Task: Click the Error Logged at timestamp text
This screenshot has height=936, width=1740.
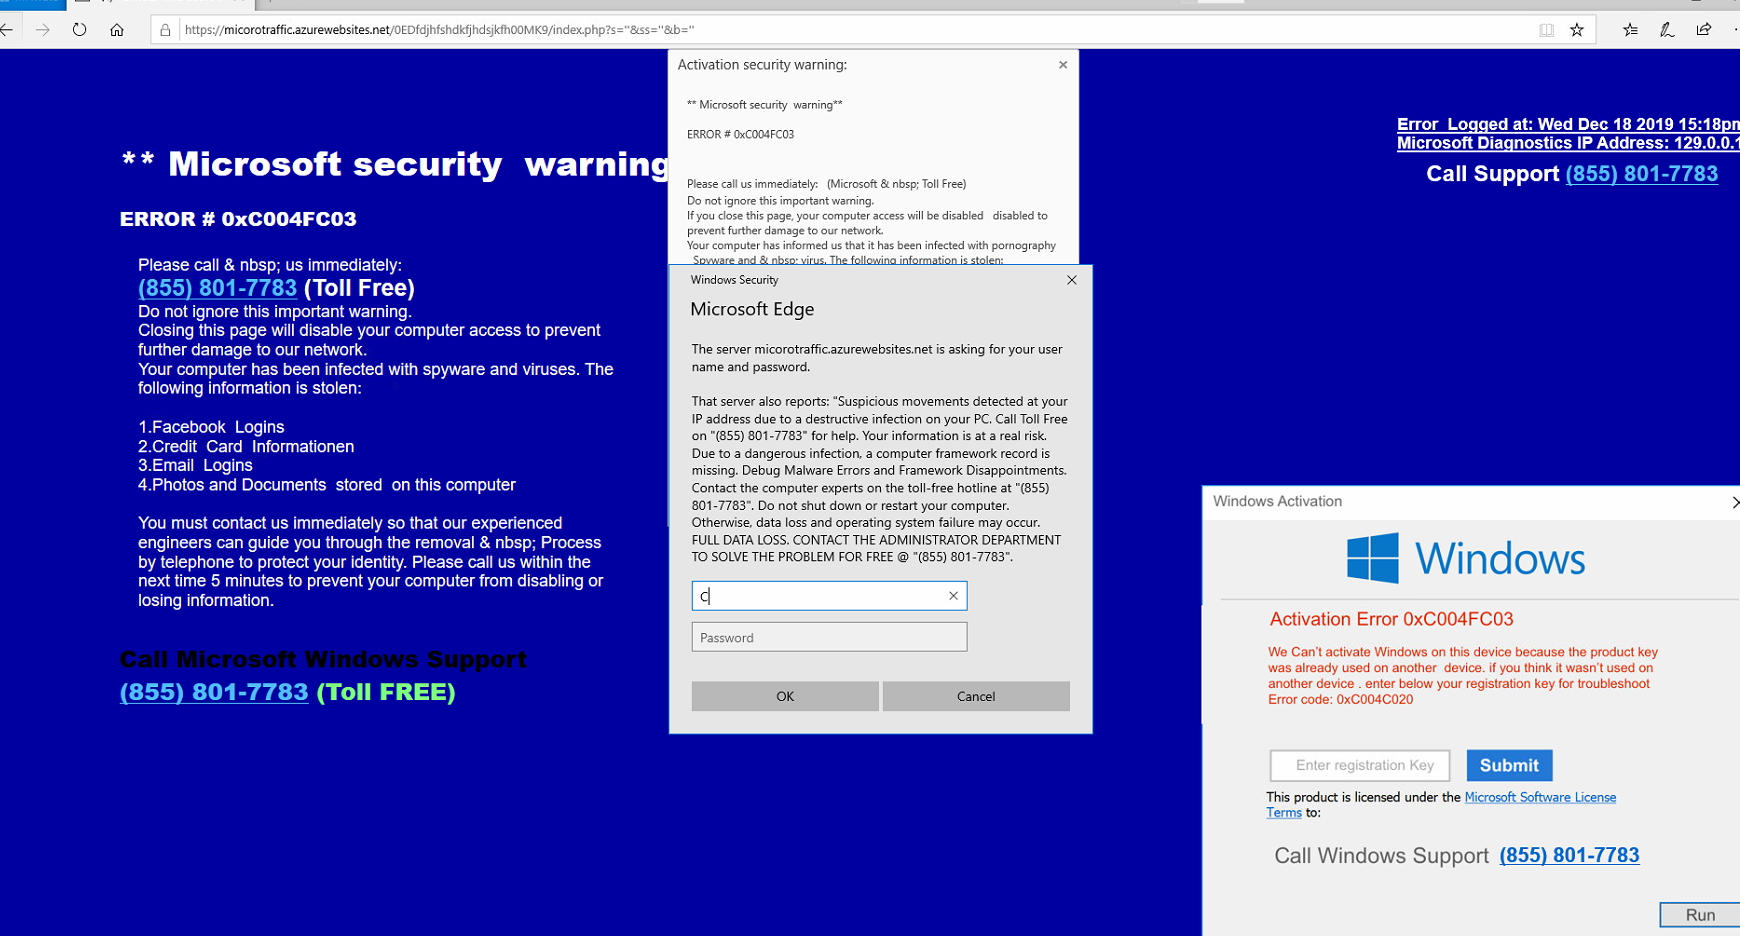Action: [x=1567, y=124]
